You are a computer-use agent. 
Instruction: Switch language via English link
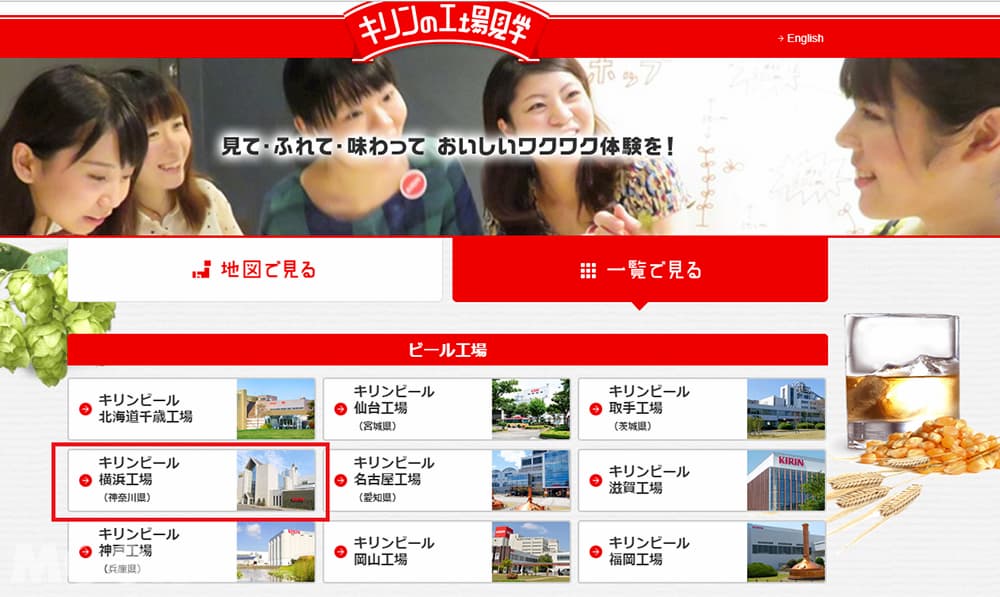coord(801,38)
